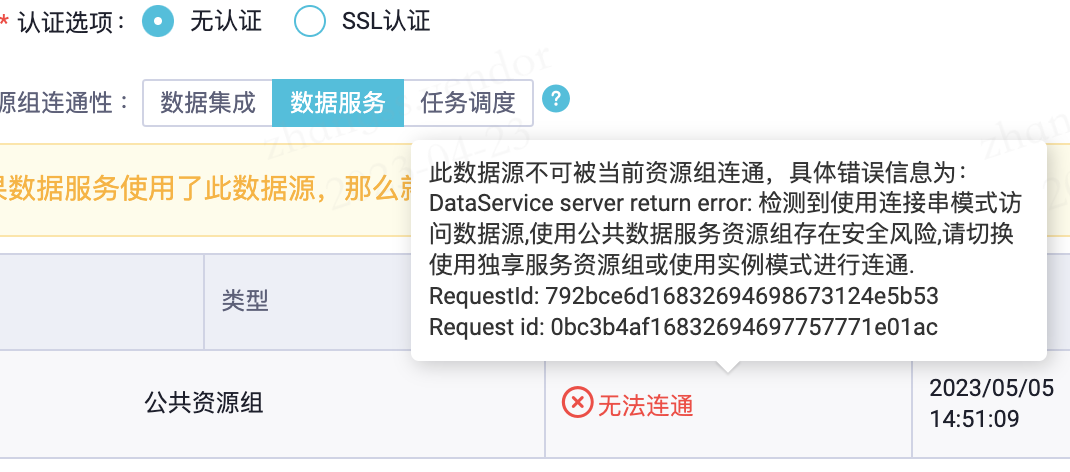Switch to the 数据集成 tab

coord(208,102)
